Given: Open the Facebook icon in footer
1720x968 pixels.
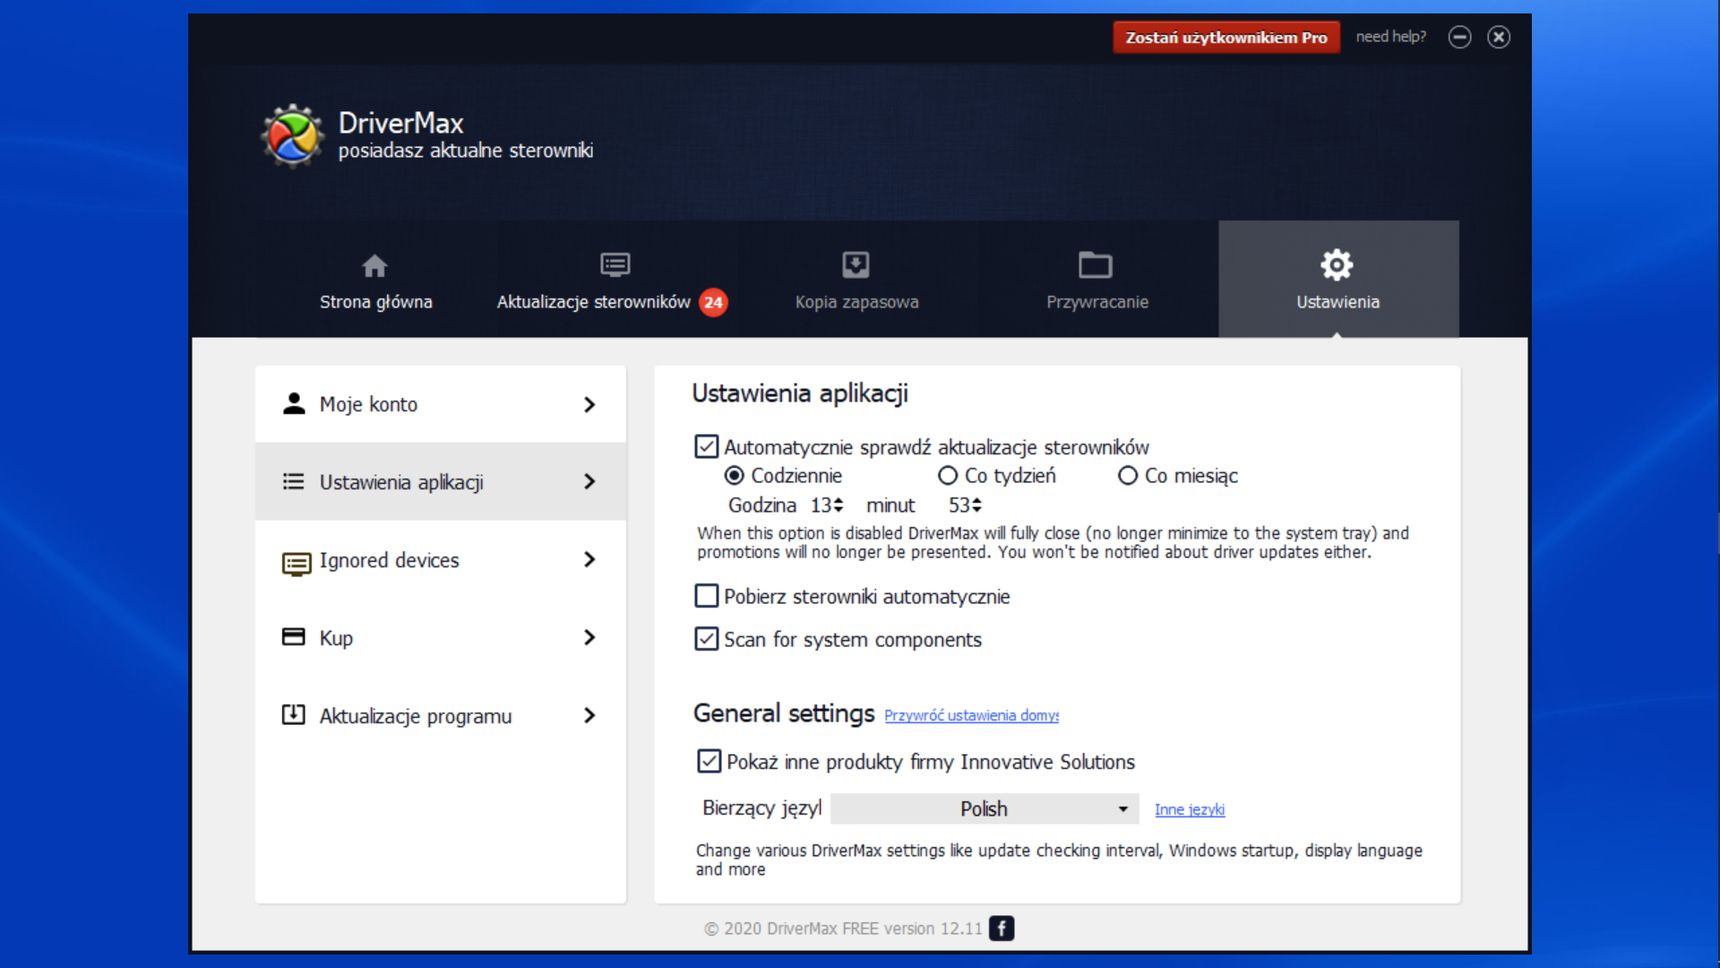Looking at the screenshot, I should tap(1001, 928).
